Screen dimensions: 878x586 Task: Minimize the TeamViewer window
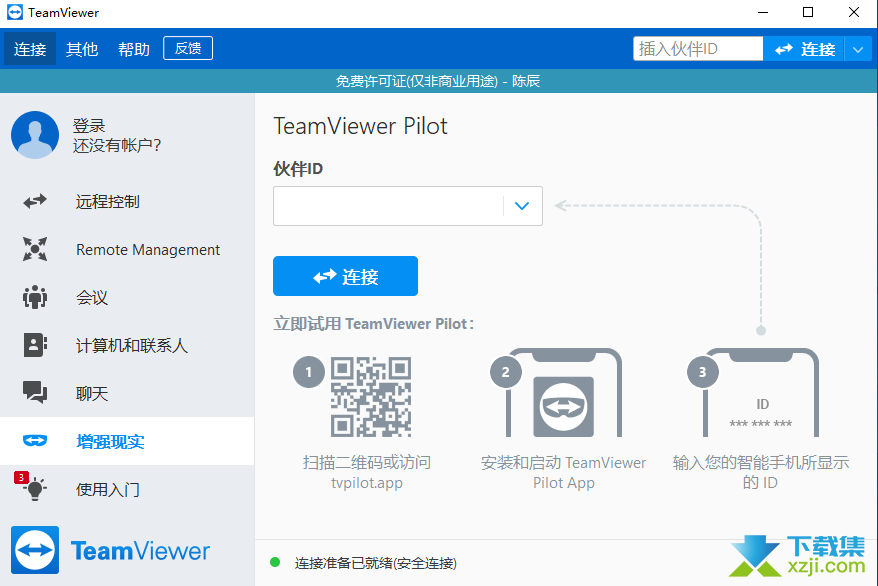click(763, 12)
